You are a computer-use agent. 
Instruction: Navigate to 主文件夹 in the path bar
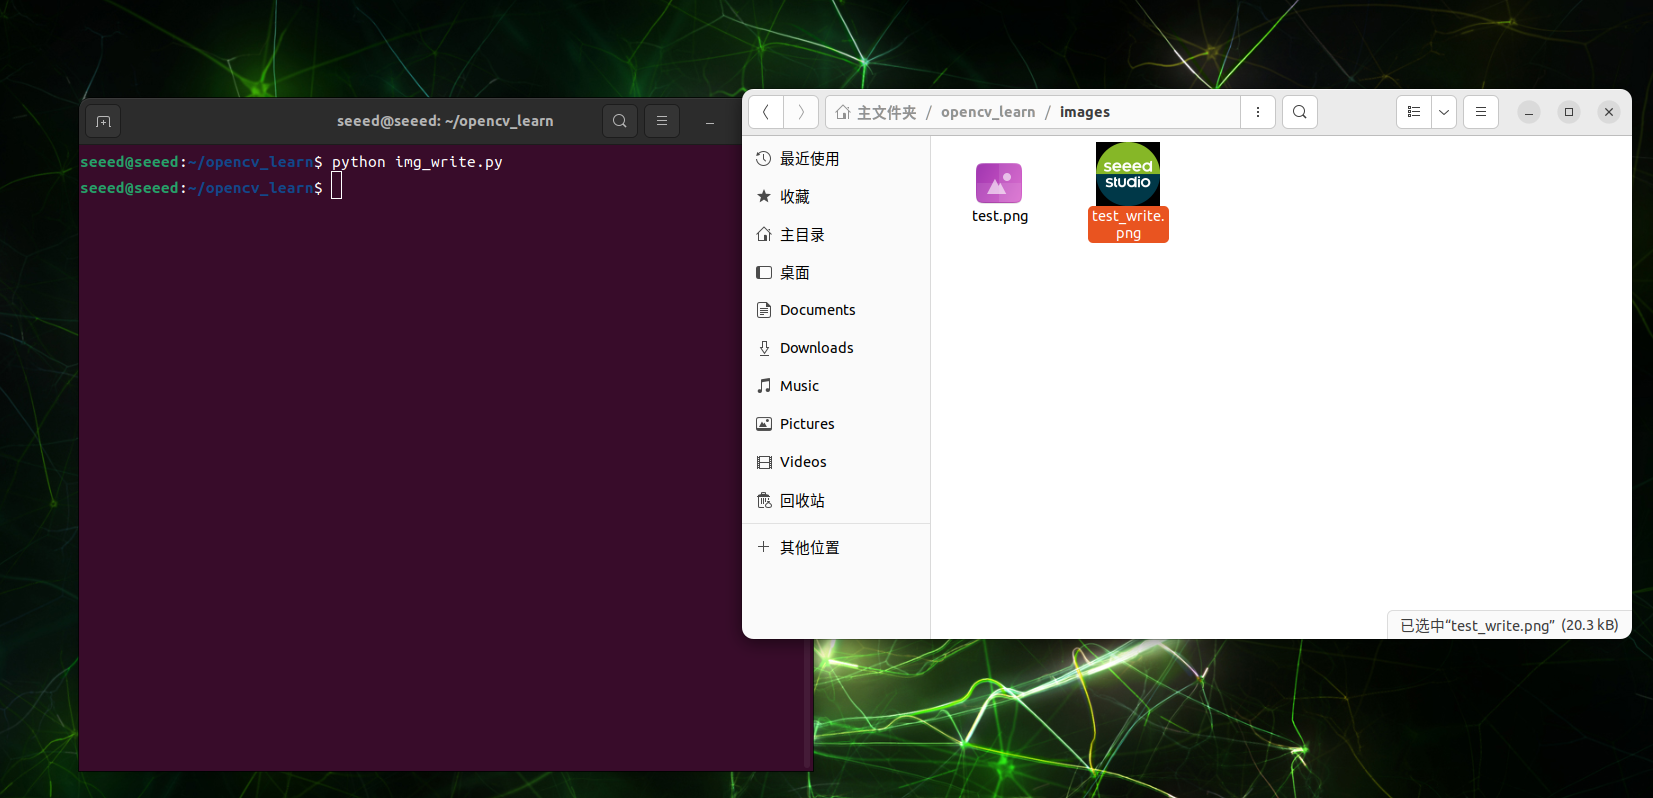[876, 112]
